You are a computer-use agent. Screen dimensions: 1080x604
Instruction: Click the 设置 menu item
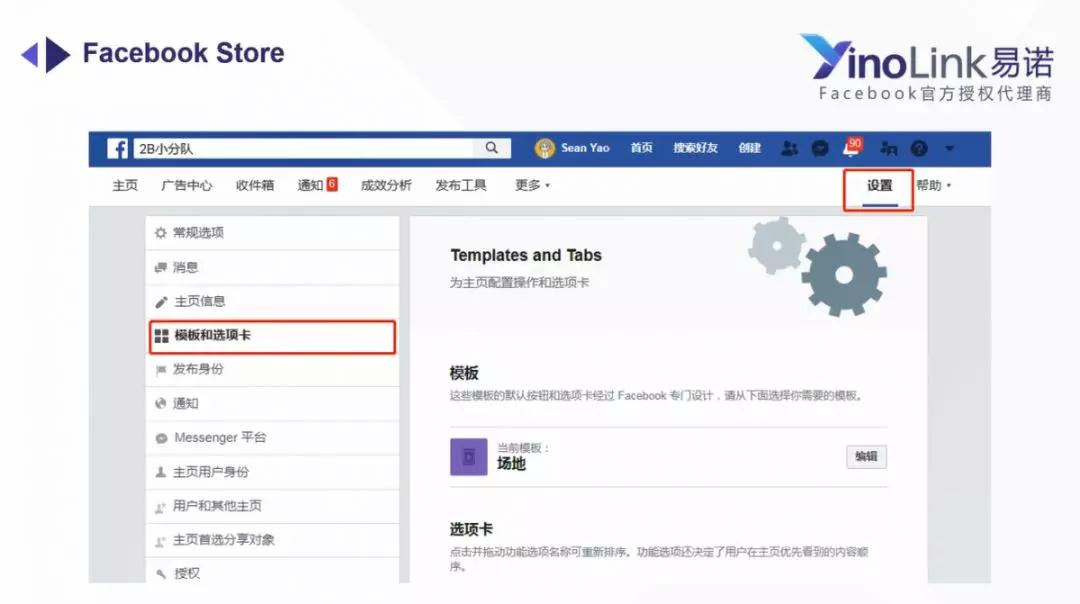coord(877,185)
